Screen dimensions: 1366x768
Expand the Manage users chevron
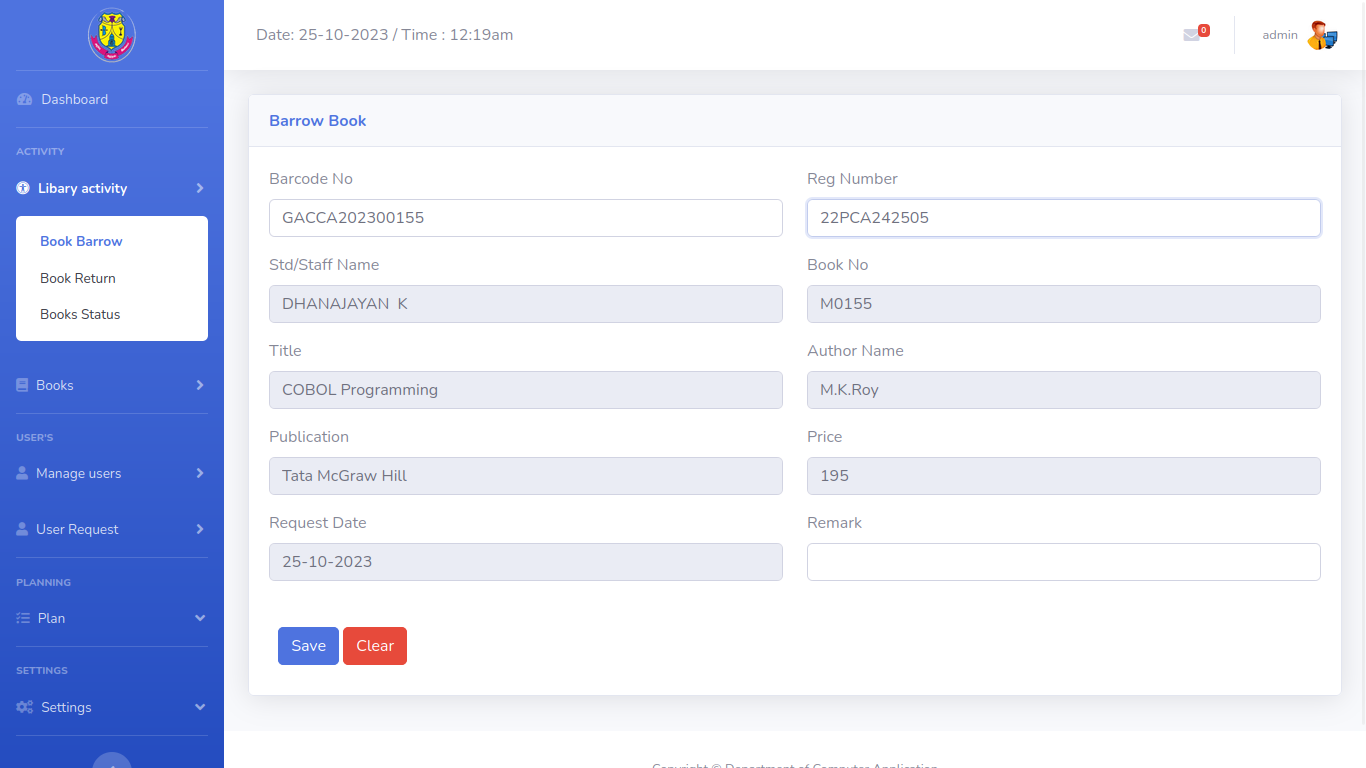[200, 473]
